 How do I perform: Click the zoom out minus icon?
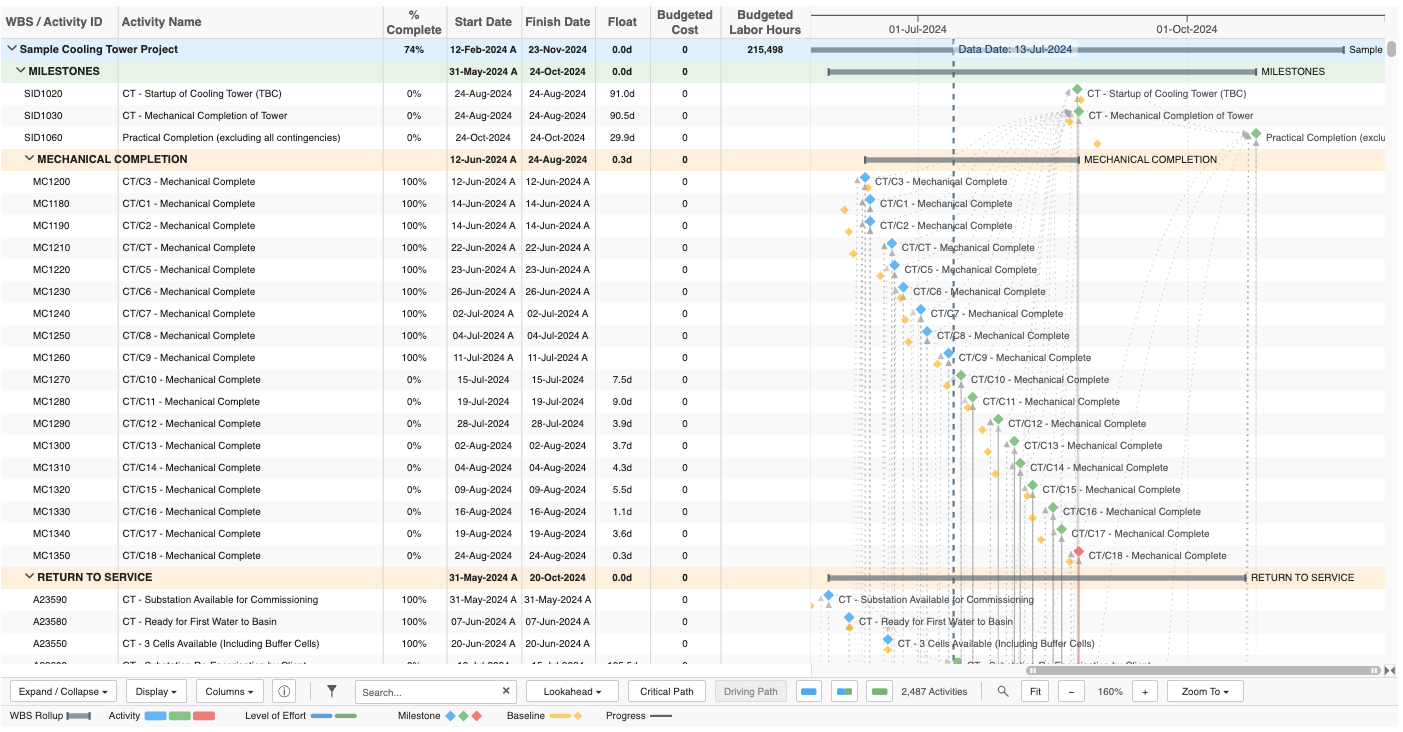[1070, 690]
